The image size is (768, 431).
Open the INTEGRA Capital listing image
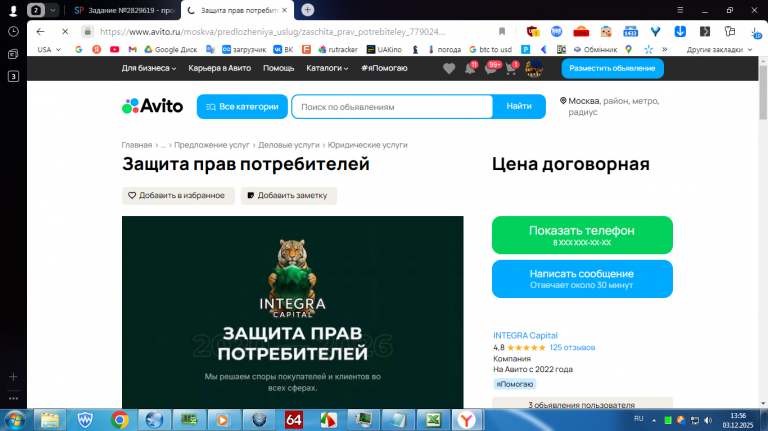(x=292, y=312)
